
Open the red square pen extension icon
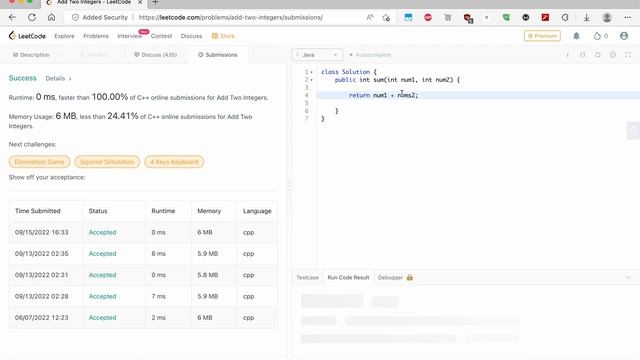[545, 18]
